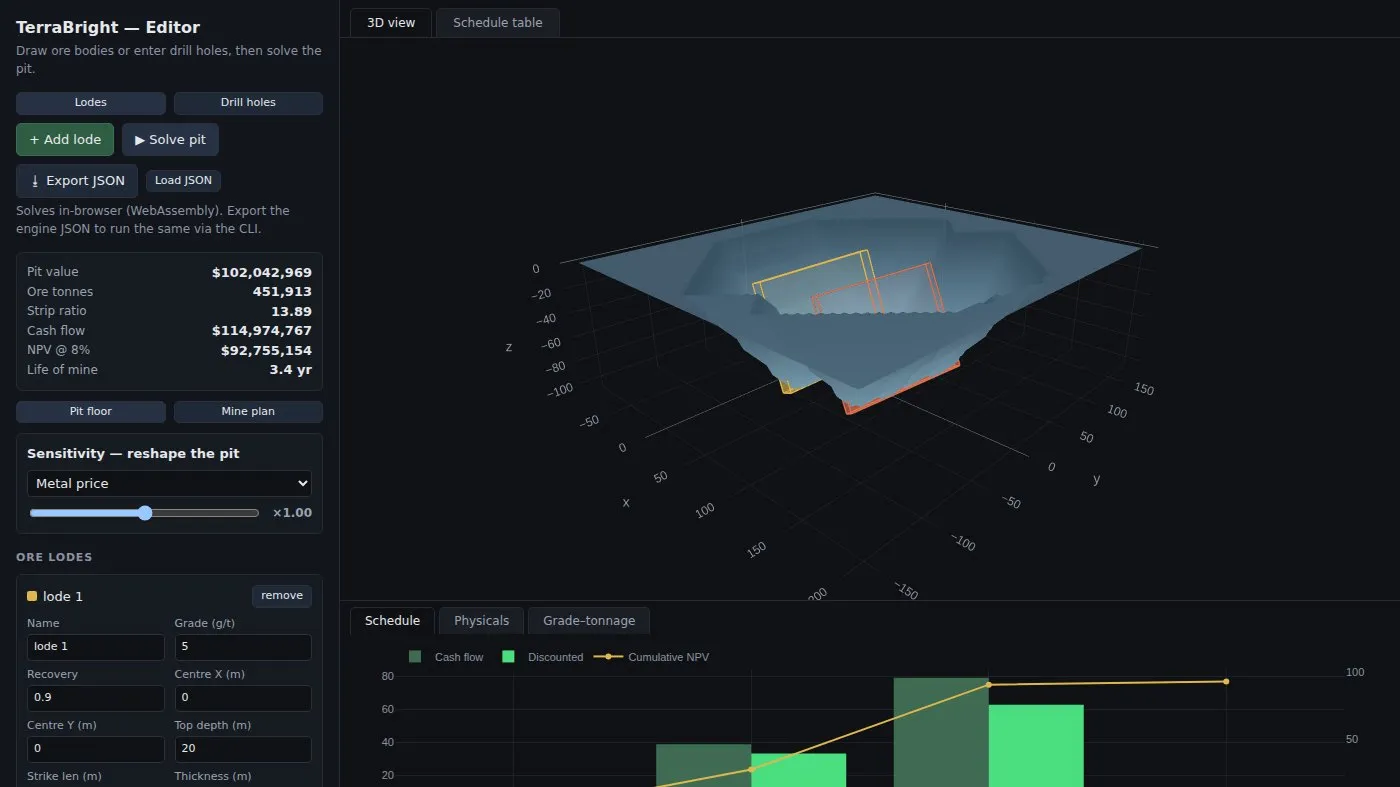Switch to Drill holes mode

click(248, 103)
